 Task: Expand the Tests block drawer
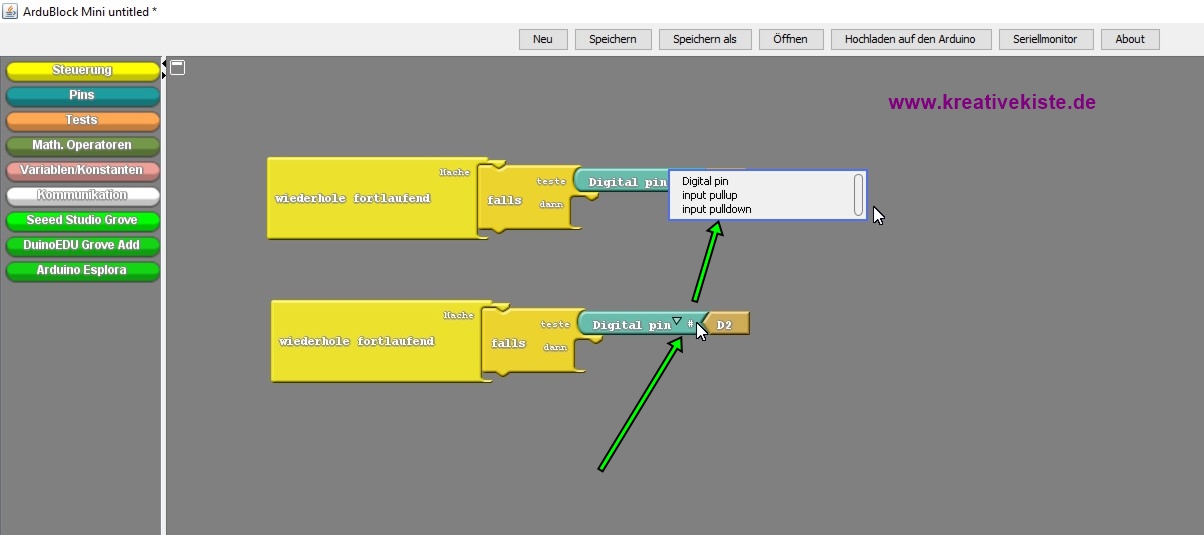tap(82, 120)
